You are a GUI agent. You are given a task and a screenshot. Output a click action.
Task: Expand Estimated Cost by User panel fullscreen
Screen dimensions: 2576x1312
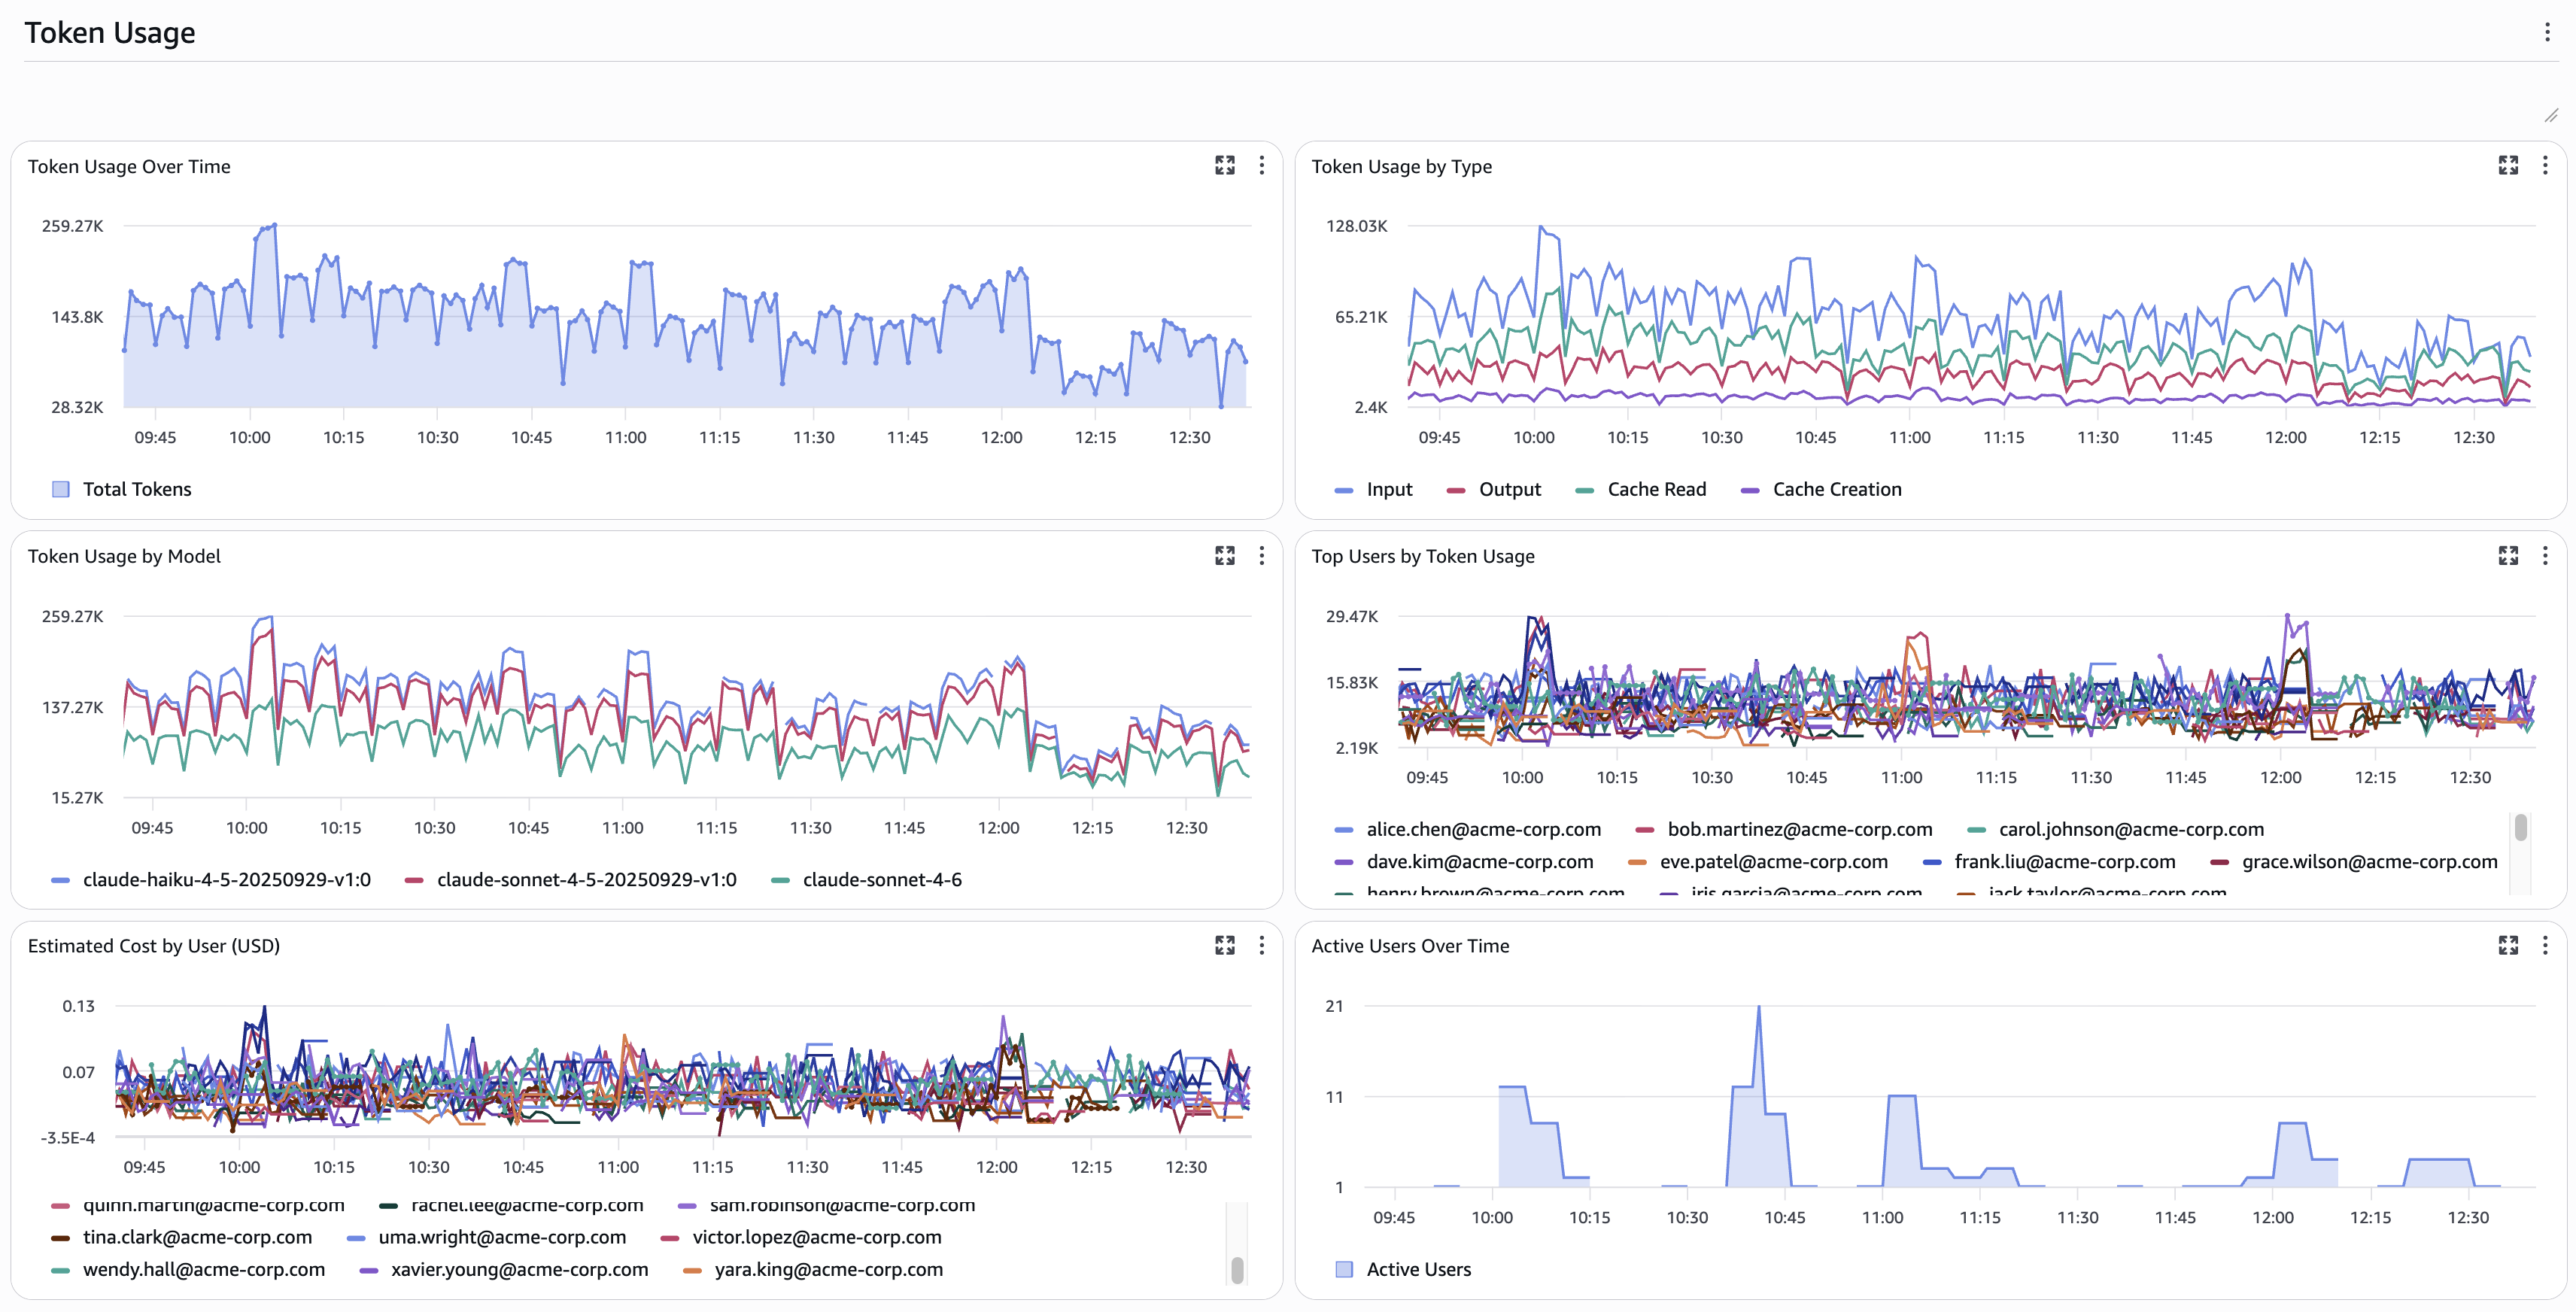click(1224, 945)
